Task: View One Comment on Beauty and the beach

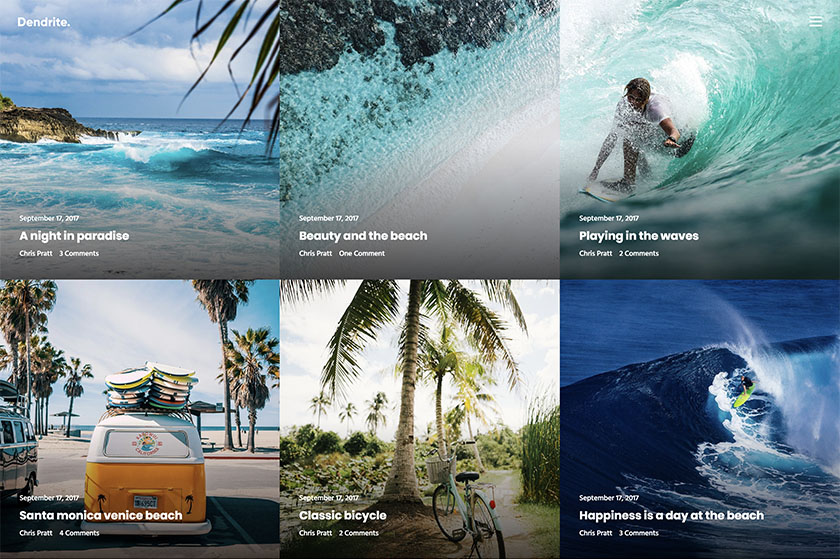Action: click(362, 254)
